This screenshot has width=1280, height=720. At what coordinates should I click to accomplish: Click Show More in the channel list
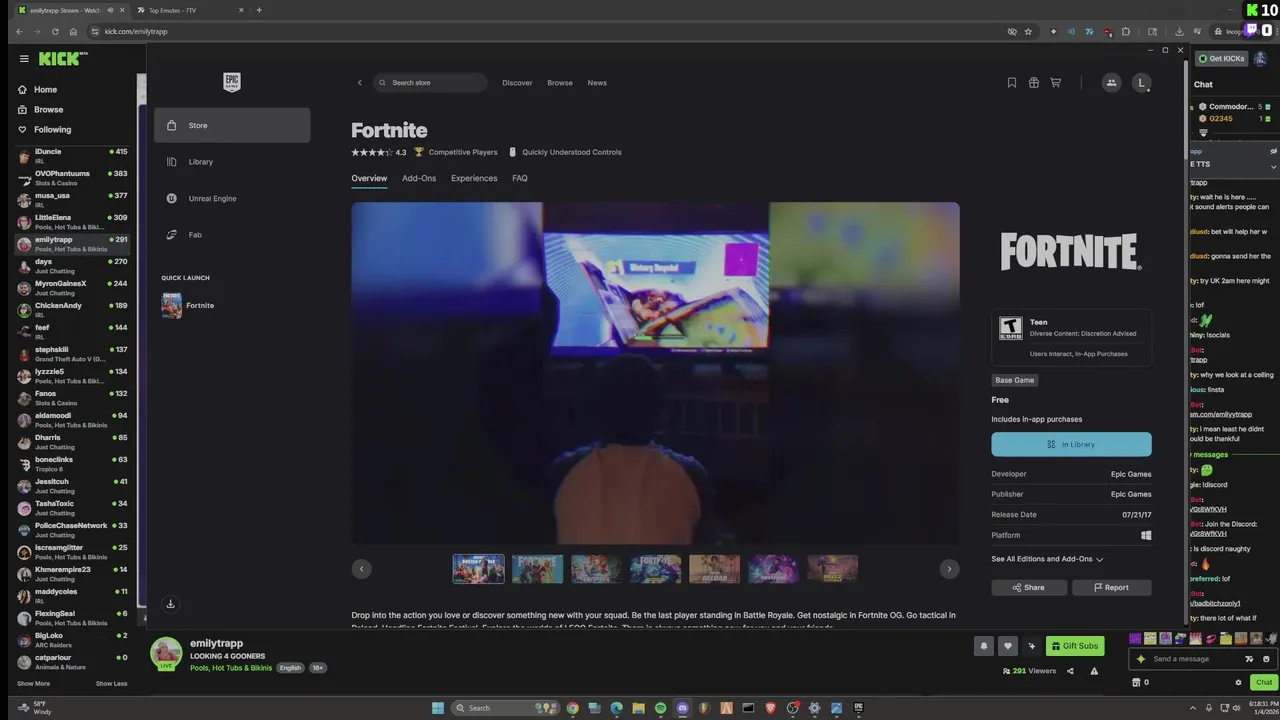(x=33, y=684)
